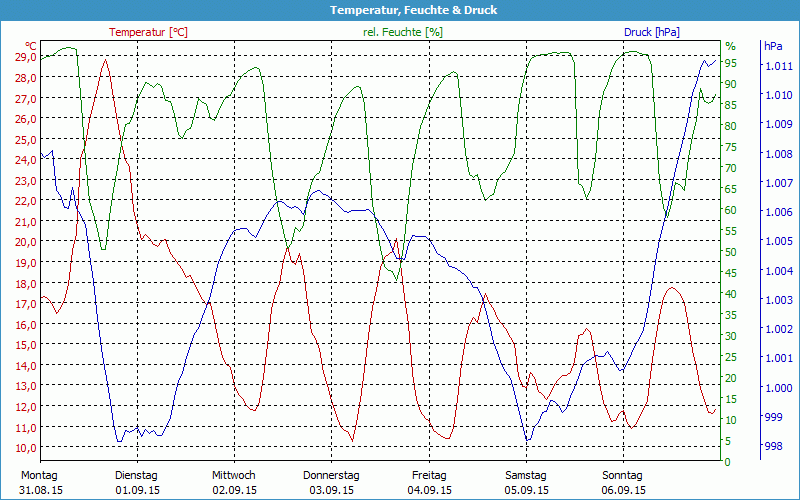Click the '95' humidity axis value
Screen dimensions: 800x500
pos(731,63)
